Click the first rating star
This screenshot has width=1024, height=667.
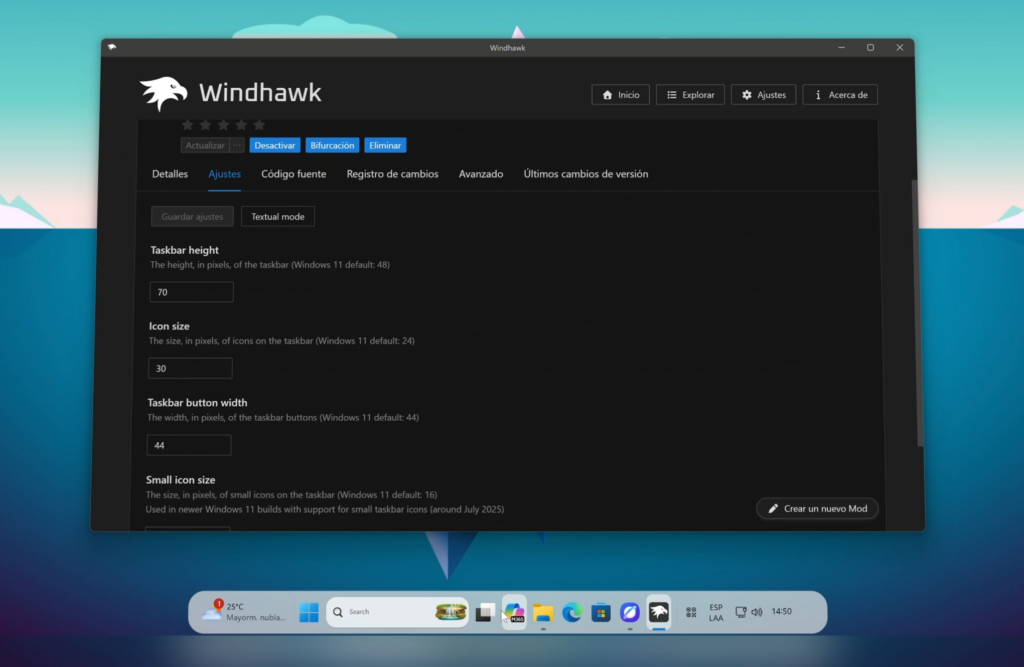187,125
